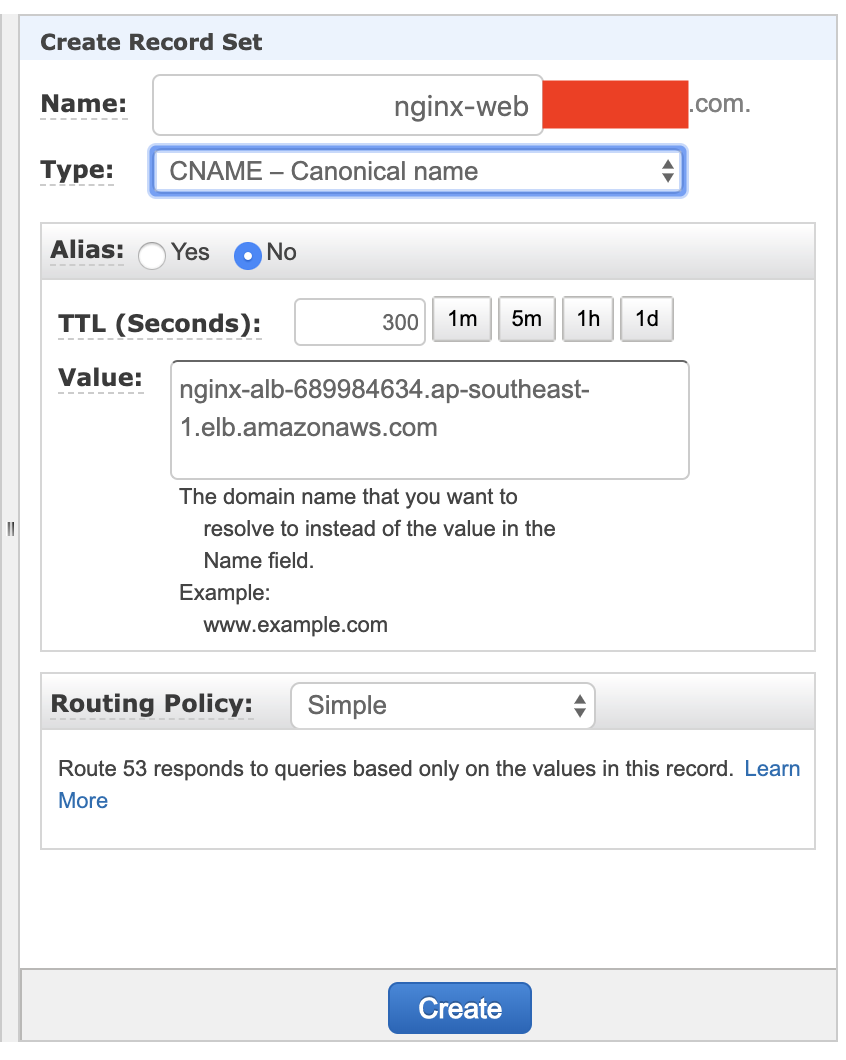Click the Name field label
The height and width of the screenshot is (1060, 846).
83,104
